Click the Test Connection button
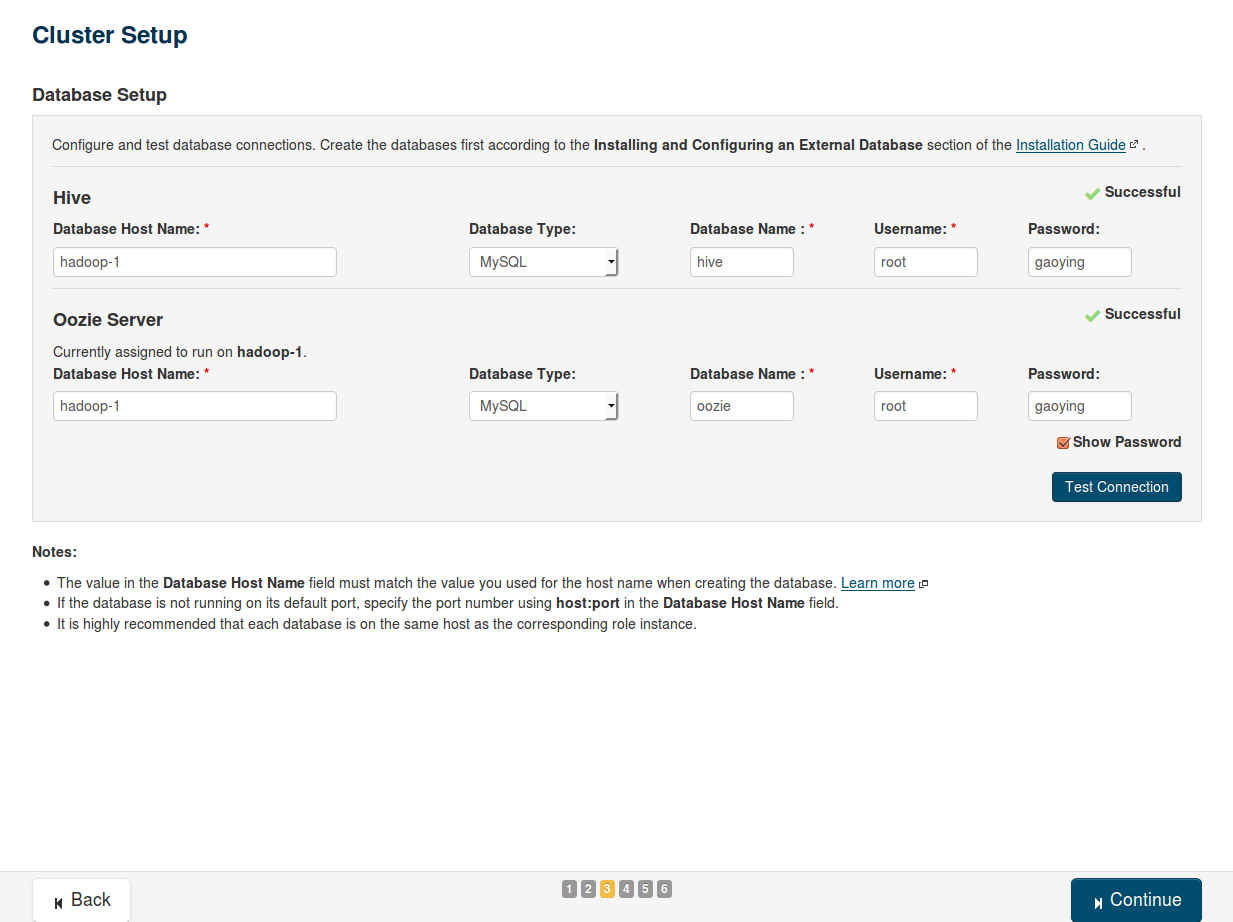 click(1117, 487)
